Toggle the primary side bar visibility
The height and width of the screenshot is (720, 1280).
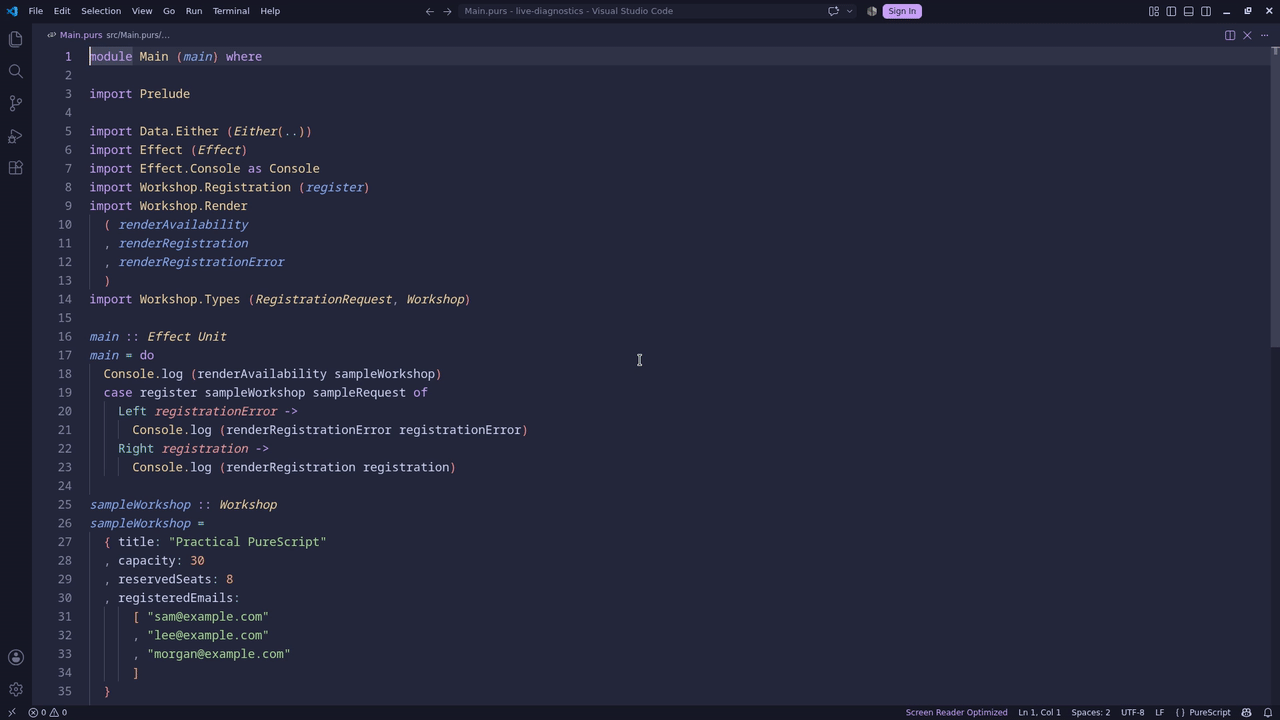click(1171, 11)
